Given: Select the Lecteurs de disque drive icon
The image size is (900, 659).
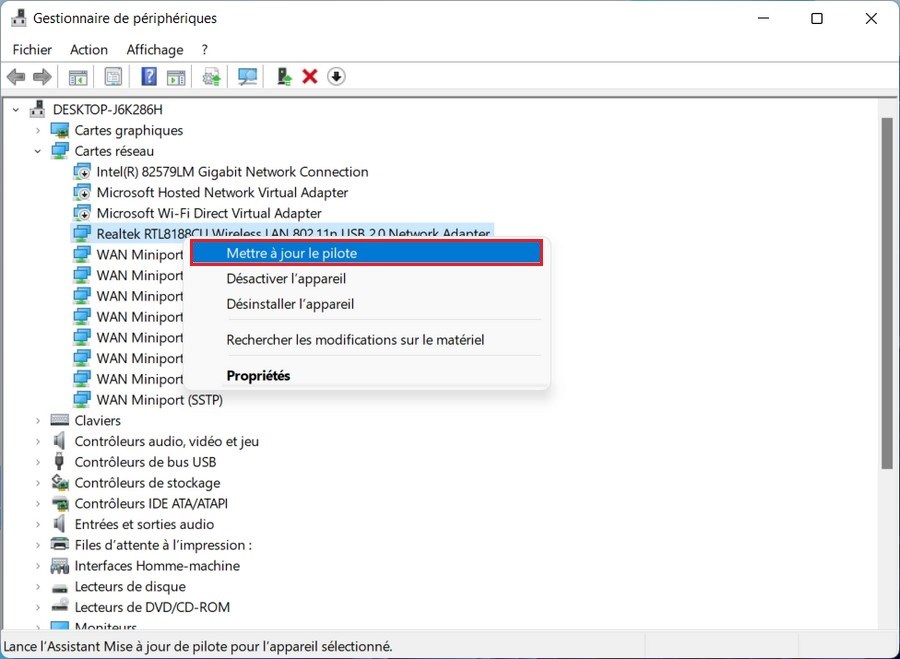Looking at the screenshot, I should point(60,587).
